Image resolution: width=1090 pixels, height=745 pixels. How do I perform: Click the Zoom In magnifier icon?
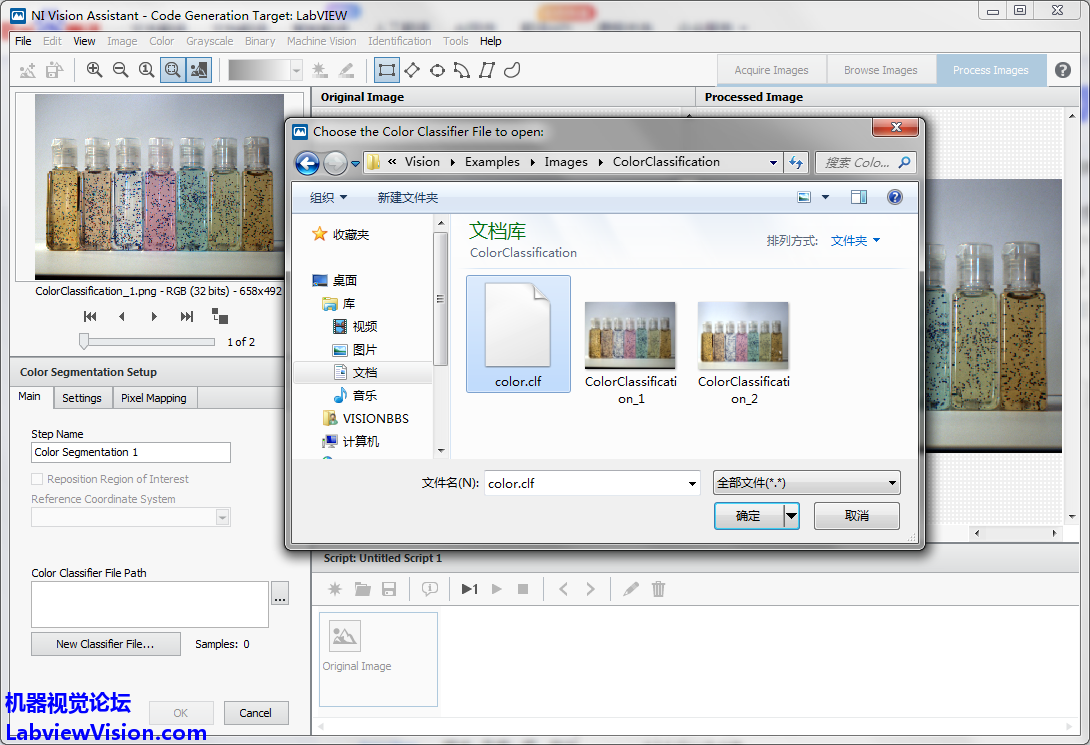94,70
